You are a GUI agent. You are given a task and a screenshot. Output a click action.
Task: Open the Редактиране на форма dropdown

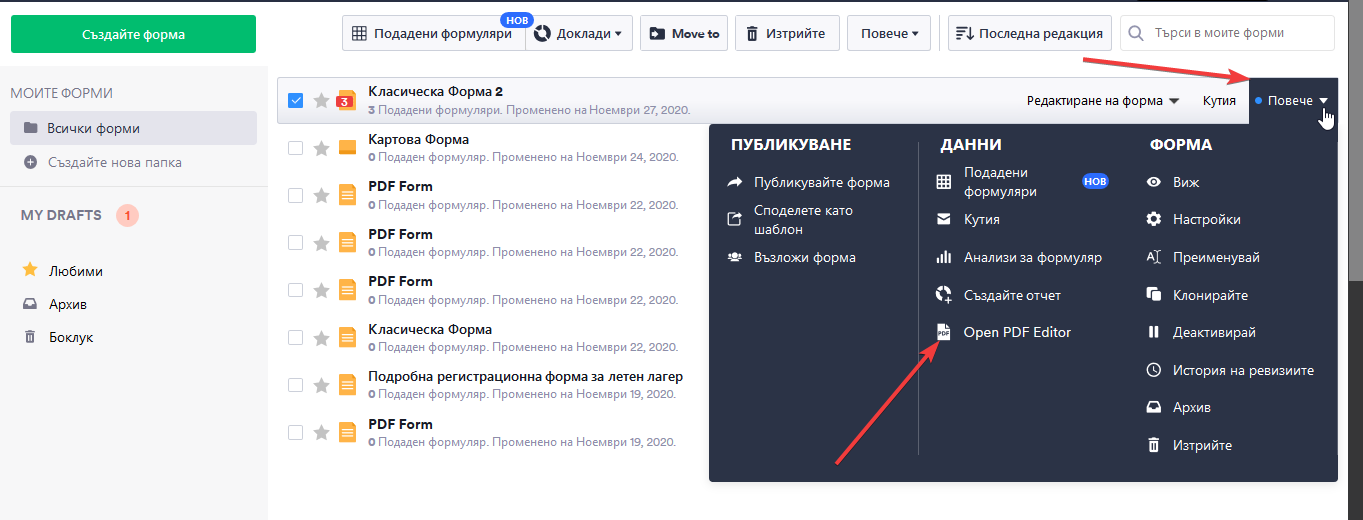point(1103,100)
